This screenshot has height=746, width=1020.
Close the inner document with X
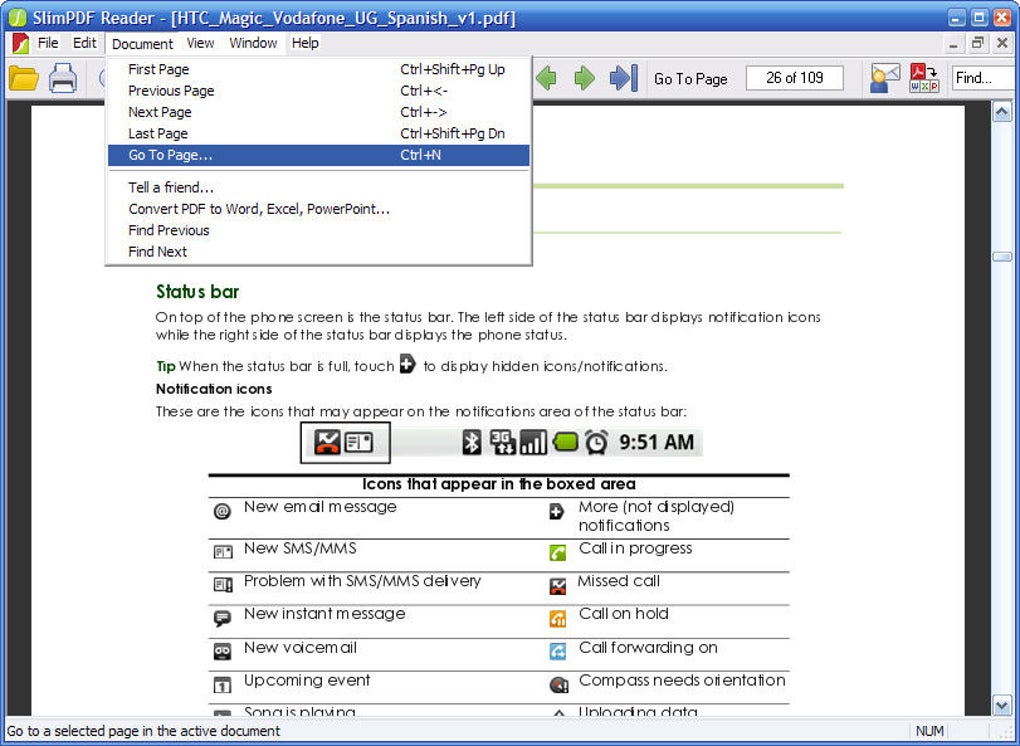click(1002, 44)
